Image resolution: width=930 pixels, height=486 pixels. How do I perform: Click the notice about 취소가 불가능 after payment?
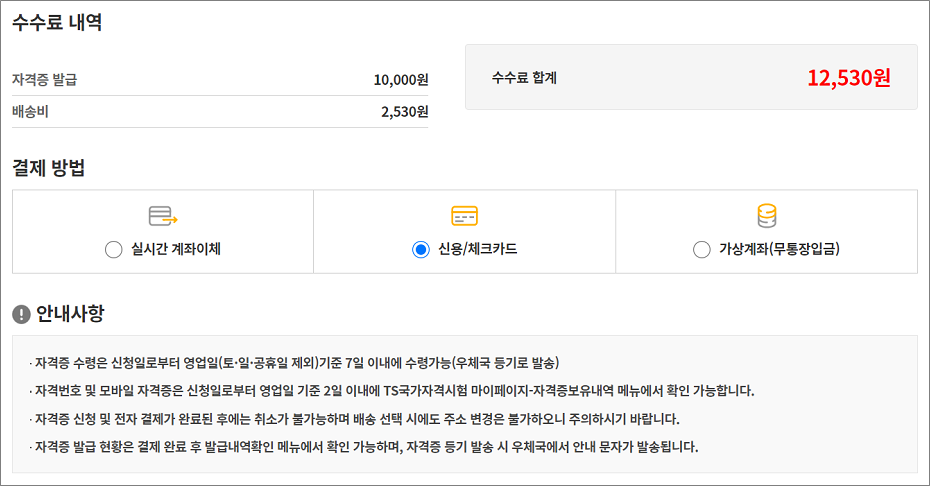click(x=354, y=419)
